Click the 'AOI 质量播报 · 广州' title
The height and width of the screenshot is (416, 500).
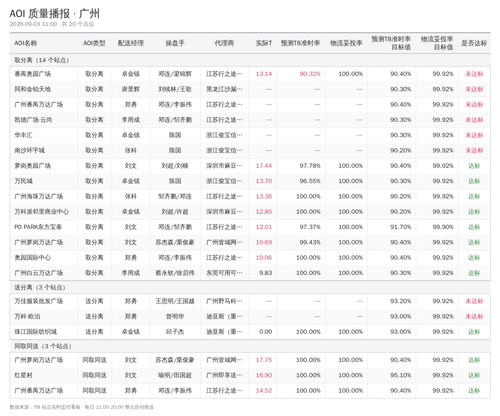54,14
